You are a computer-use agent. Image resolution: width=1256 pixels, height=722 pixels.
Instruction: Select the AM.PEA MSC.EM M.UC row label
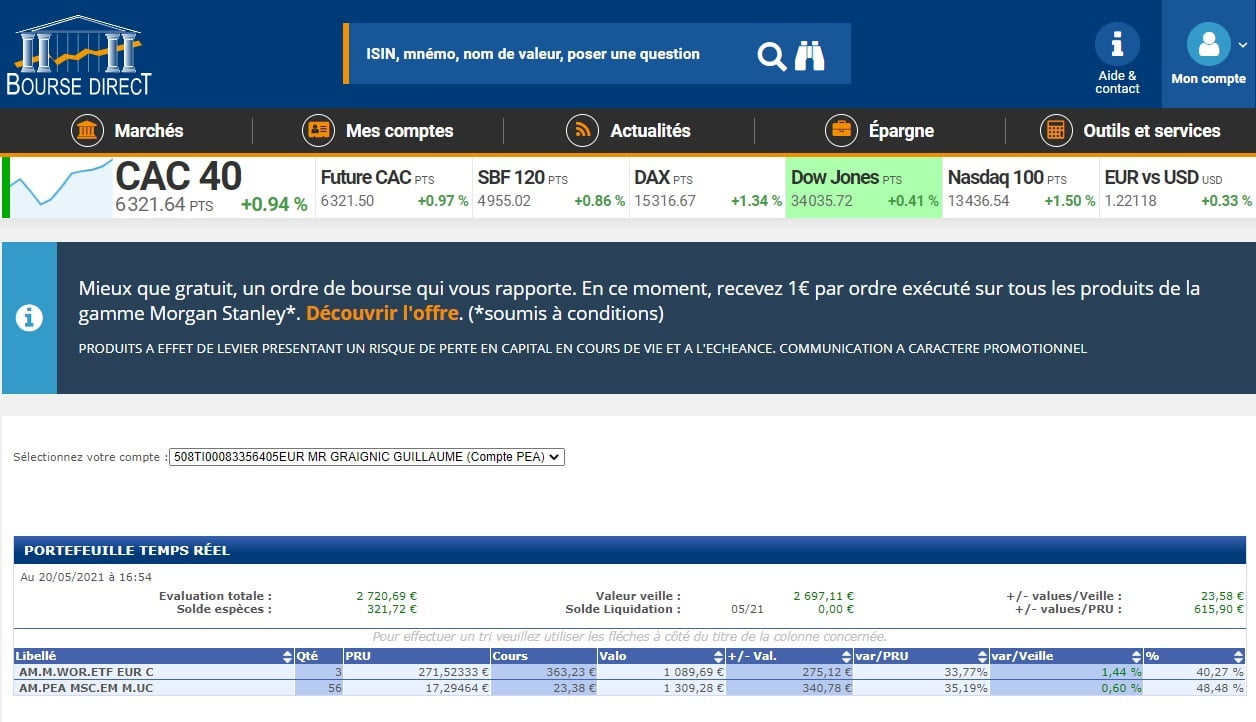[84, 688]
